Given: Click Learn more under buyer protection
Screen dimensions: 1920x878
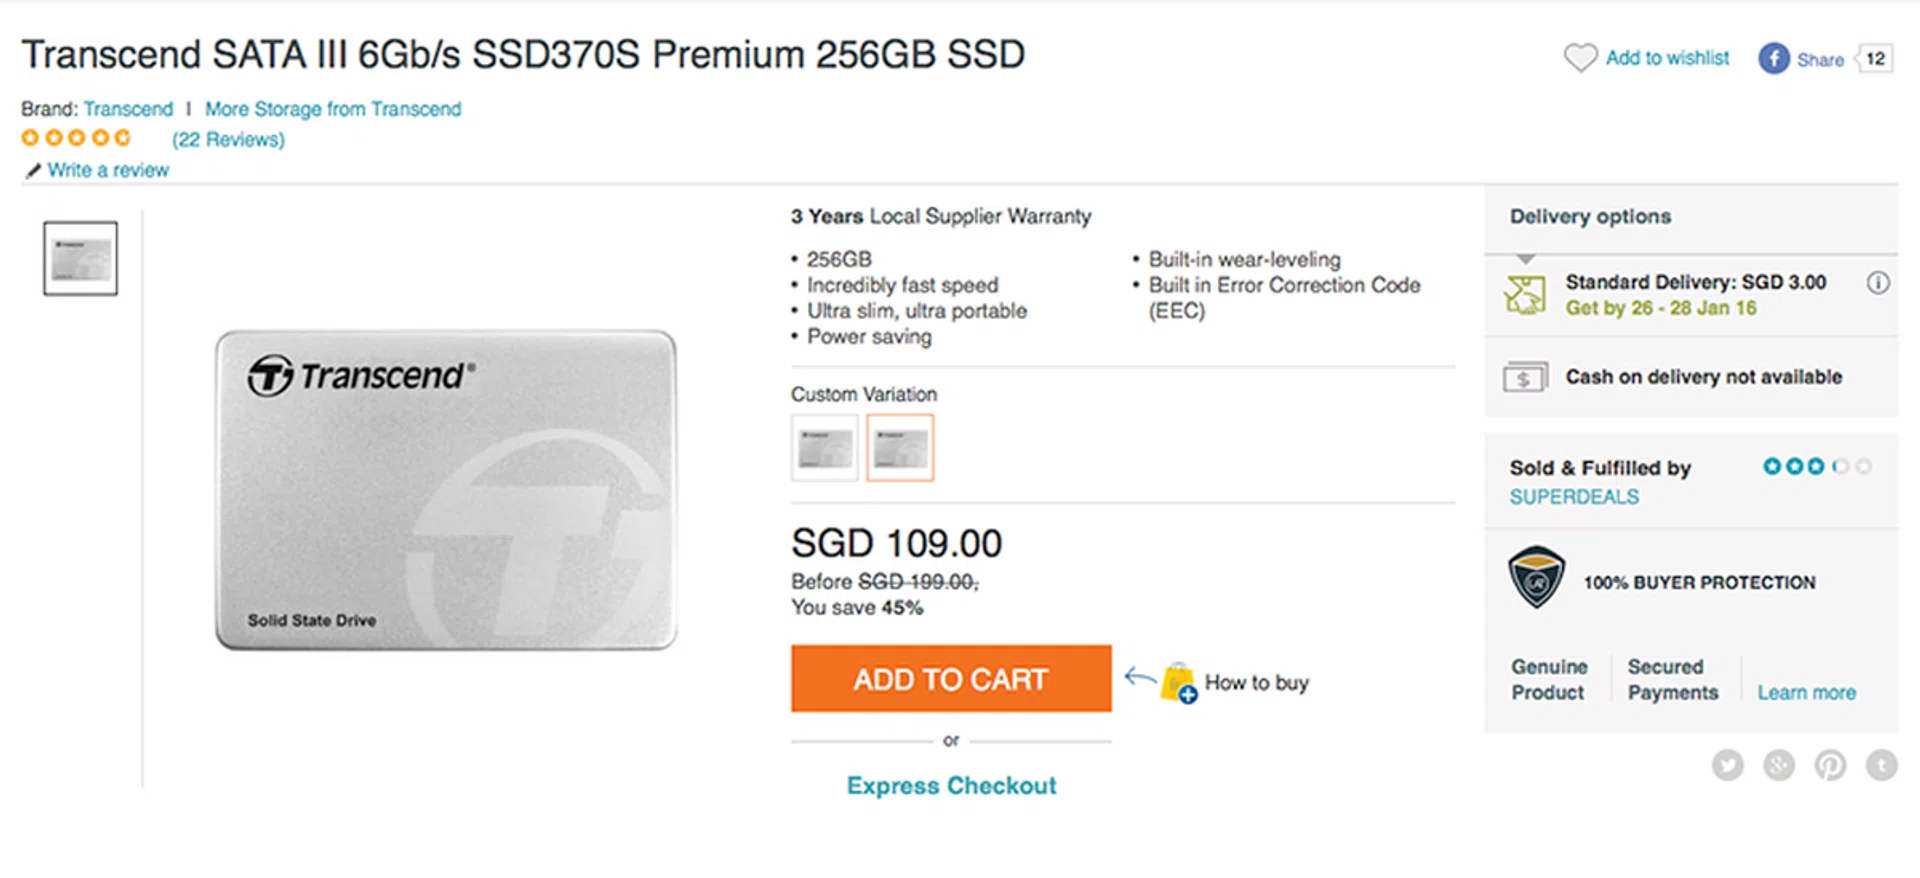Looking at the screenshot, I should click(1806, 693).
